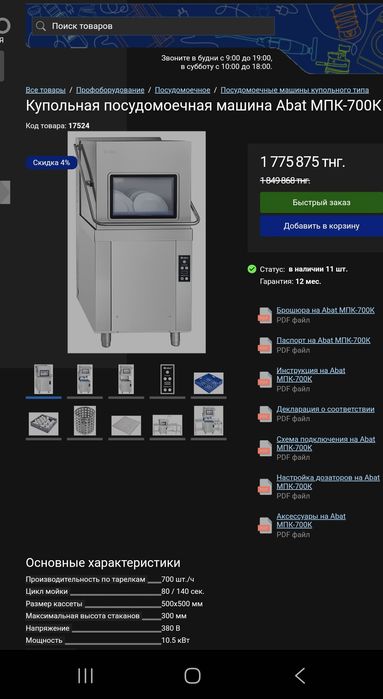383x699 pixels.
Task: Select the flat grid tray thumbnail
Action: pos(126,425)
